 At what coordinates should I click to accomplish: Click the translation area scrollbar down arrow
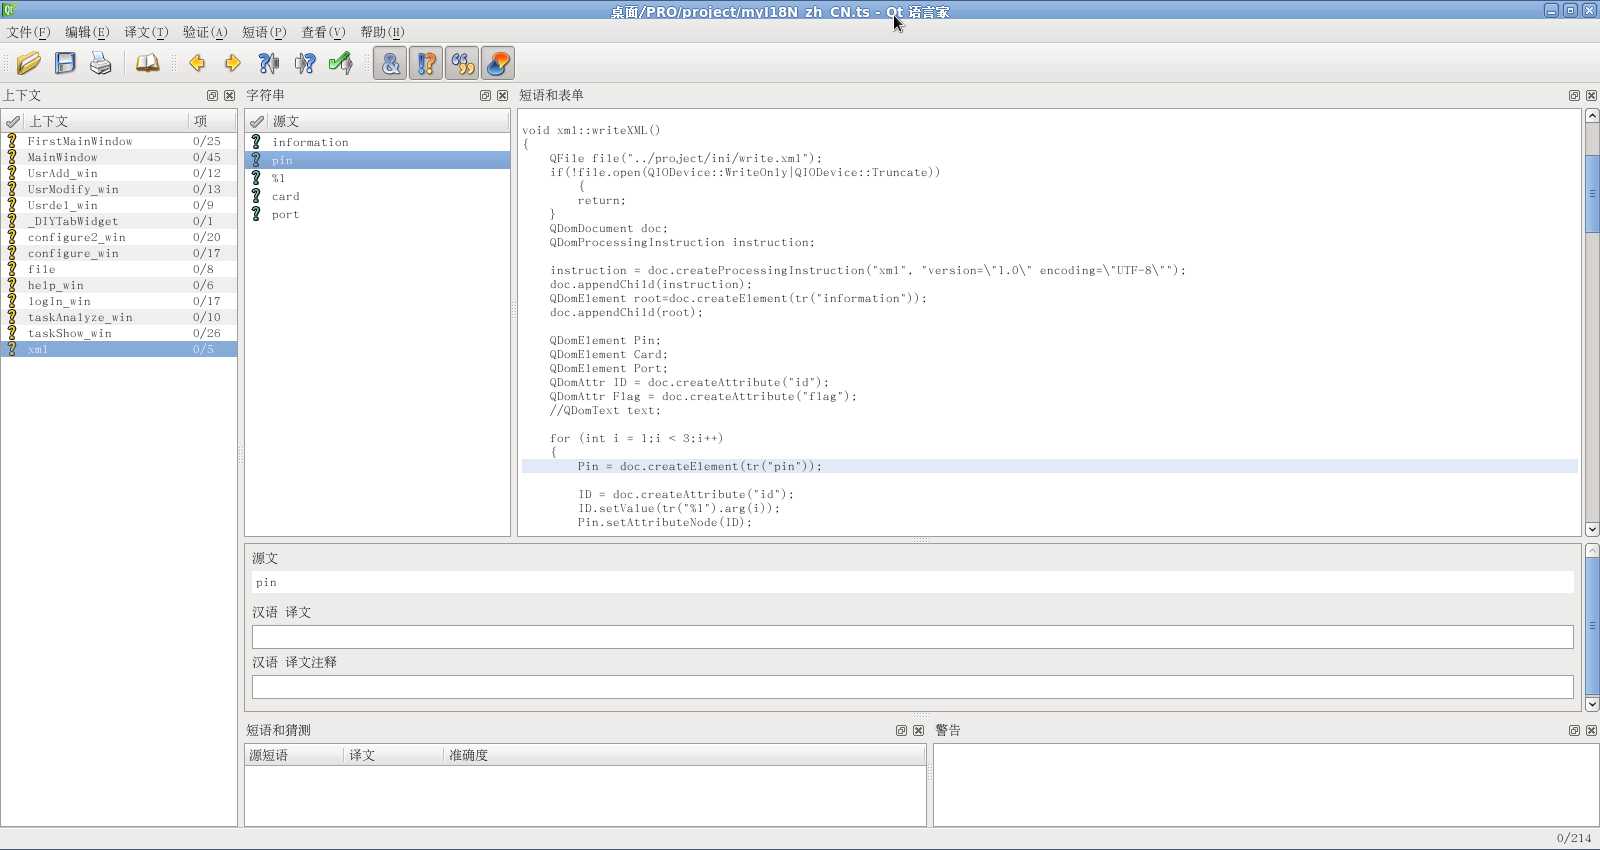(1592, 704)
